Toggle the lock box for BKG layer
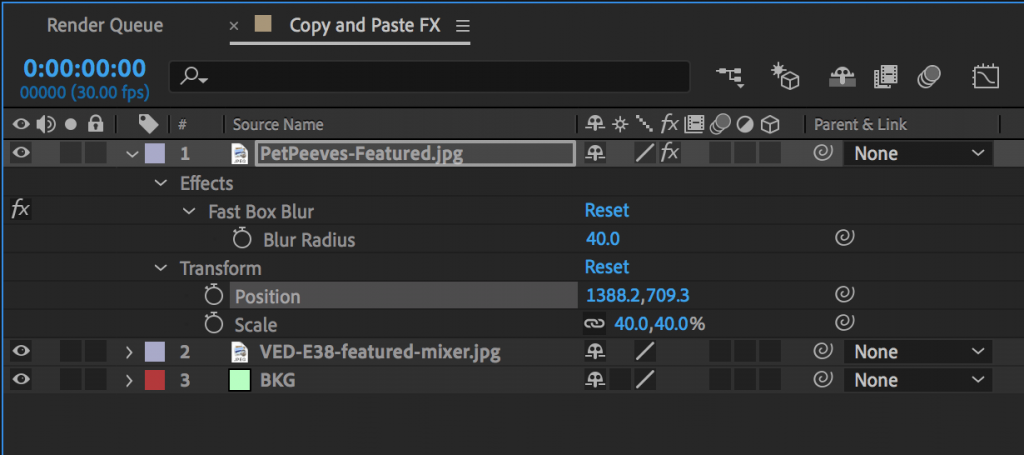 [x=95, y=380]
